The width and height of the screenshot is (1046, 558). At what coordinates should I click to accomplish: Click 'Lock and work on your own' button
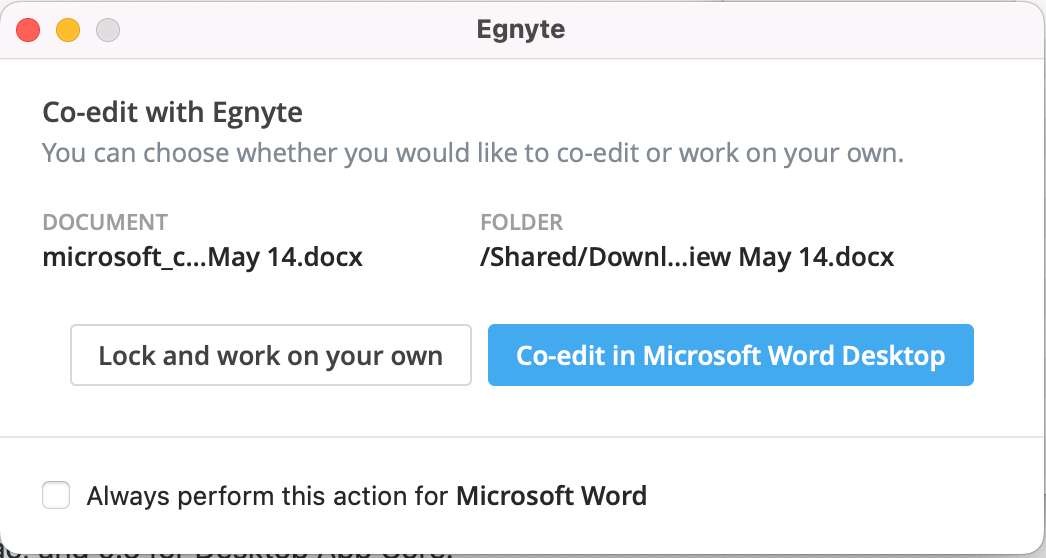[271, 355]
